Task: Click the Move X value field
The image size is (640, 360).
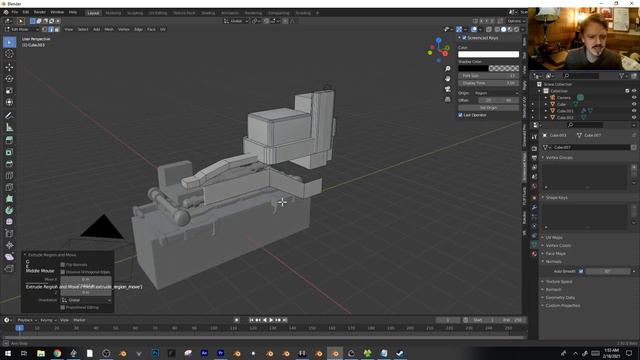Action: pyautogui.click(x=86, y=280)
